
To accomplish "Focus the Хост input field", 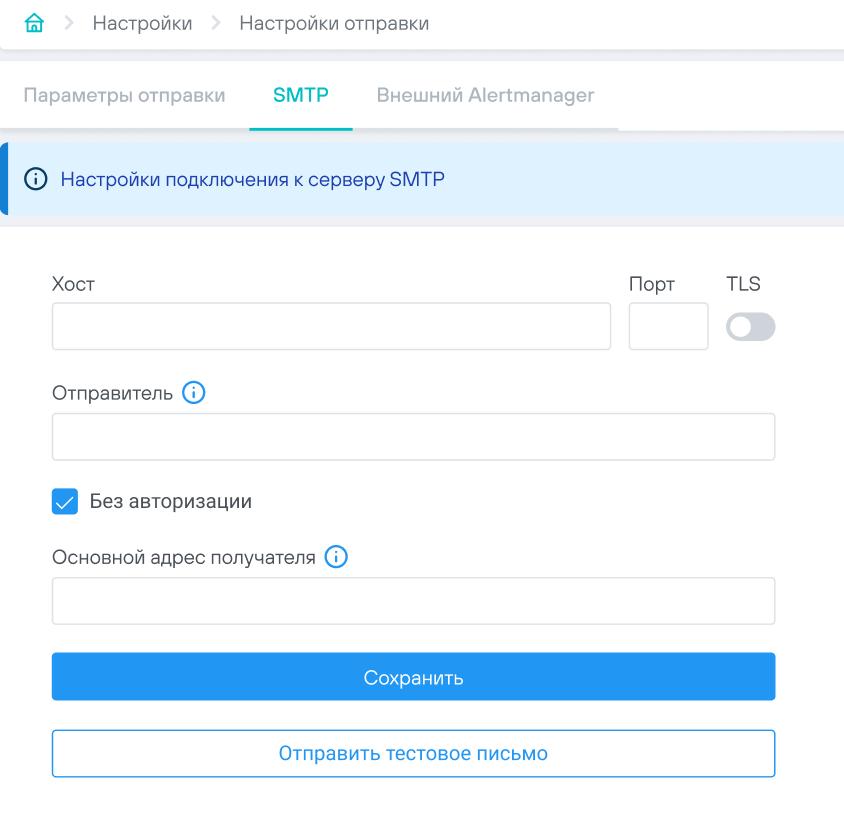I will pyautogui.click(x=331, y=327).
